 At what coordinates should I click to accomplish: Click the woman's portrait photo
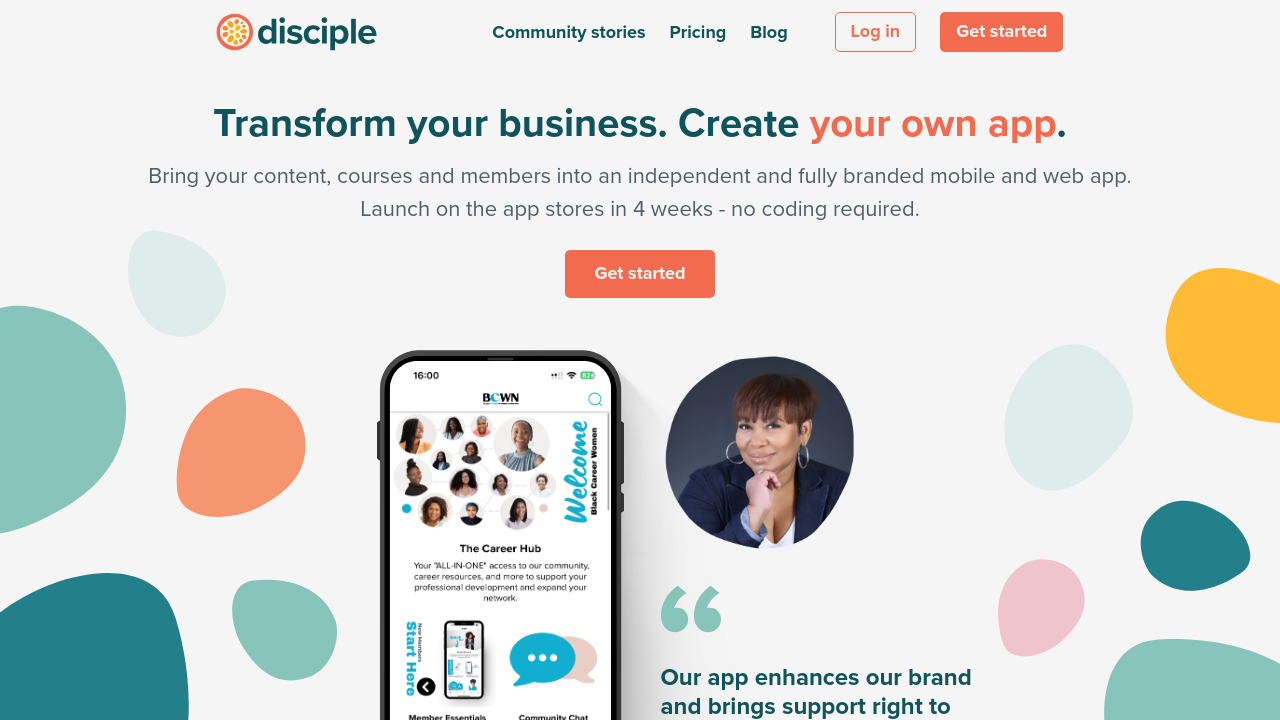[x=760, y=452]
